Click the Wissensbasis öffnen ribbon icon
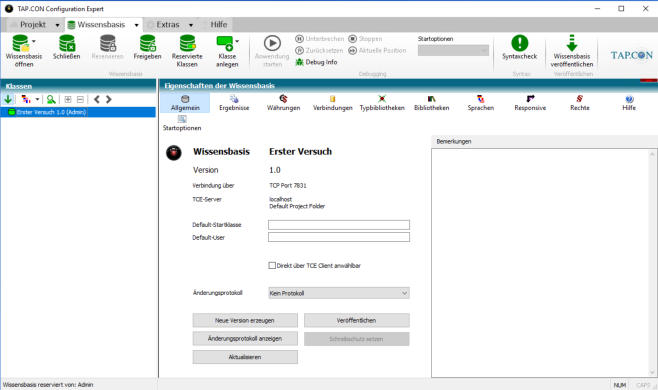This screenshot has height=390, width=658. [x=20, y=43]
